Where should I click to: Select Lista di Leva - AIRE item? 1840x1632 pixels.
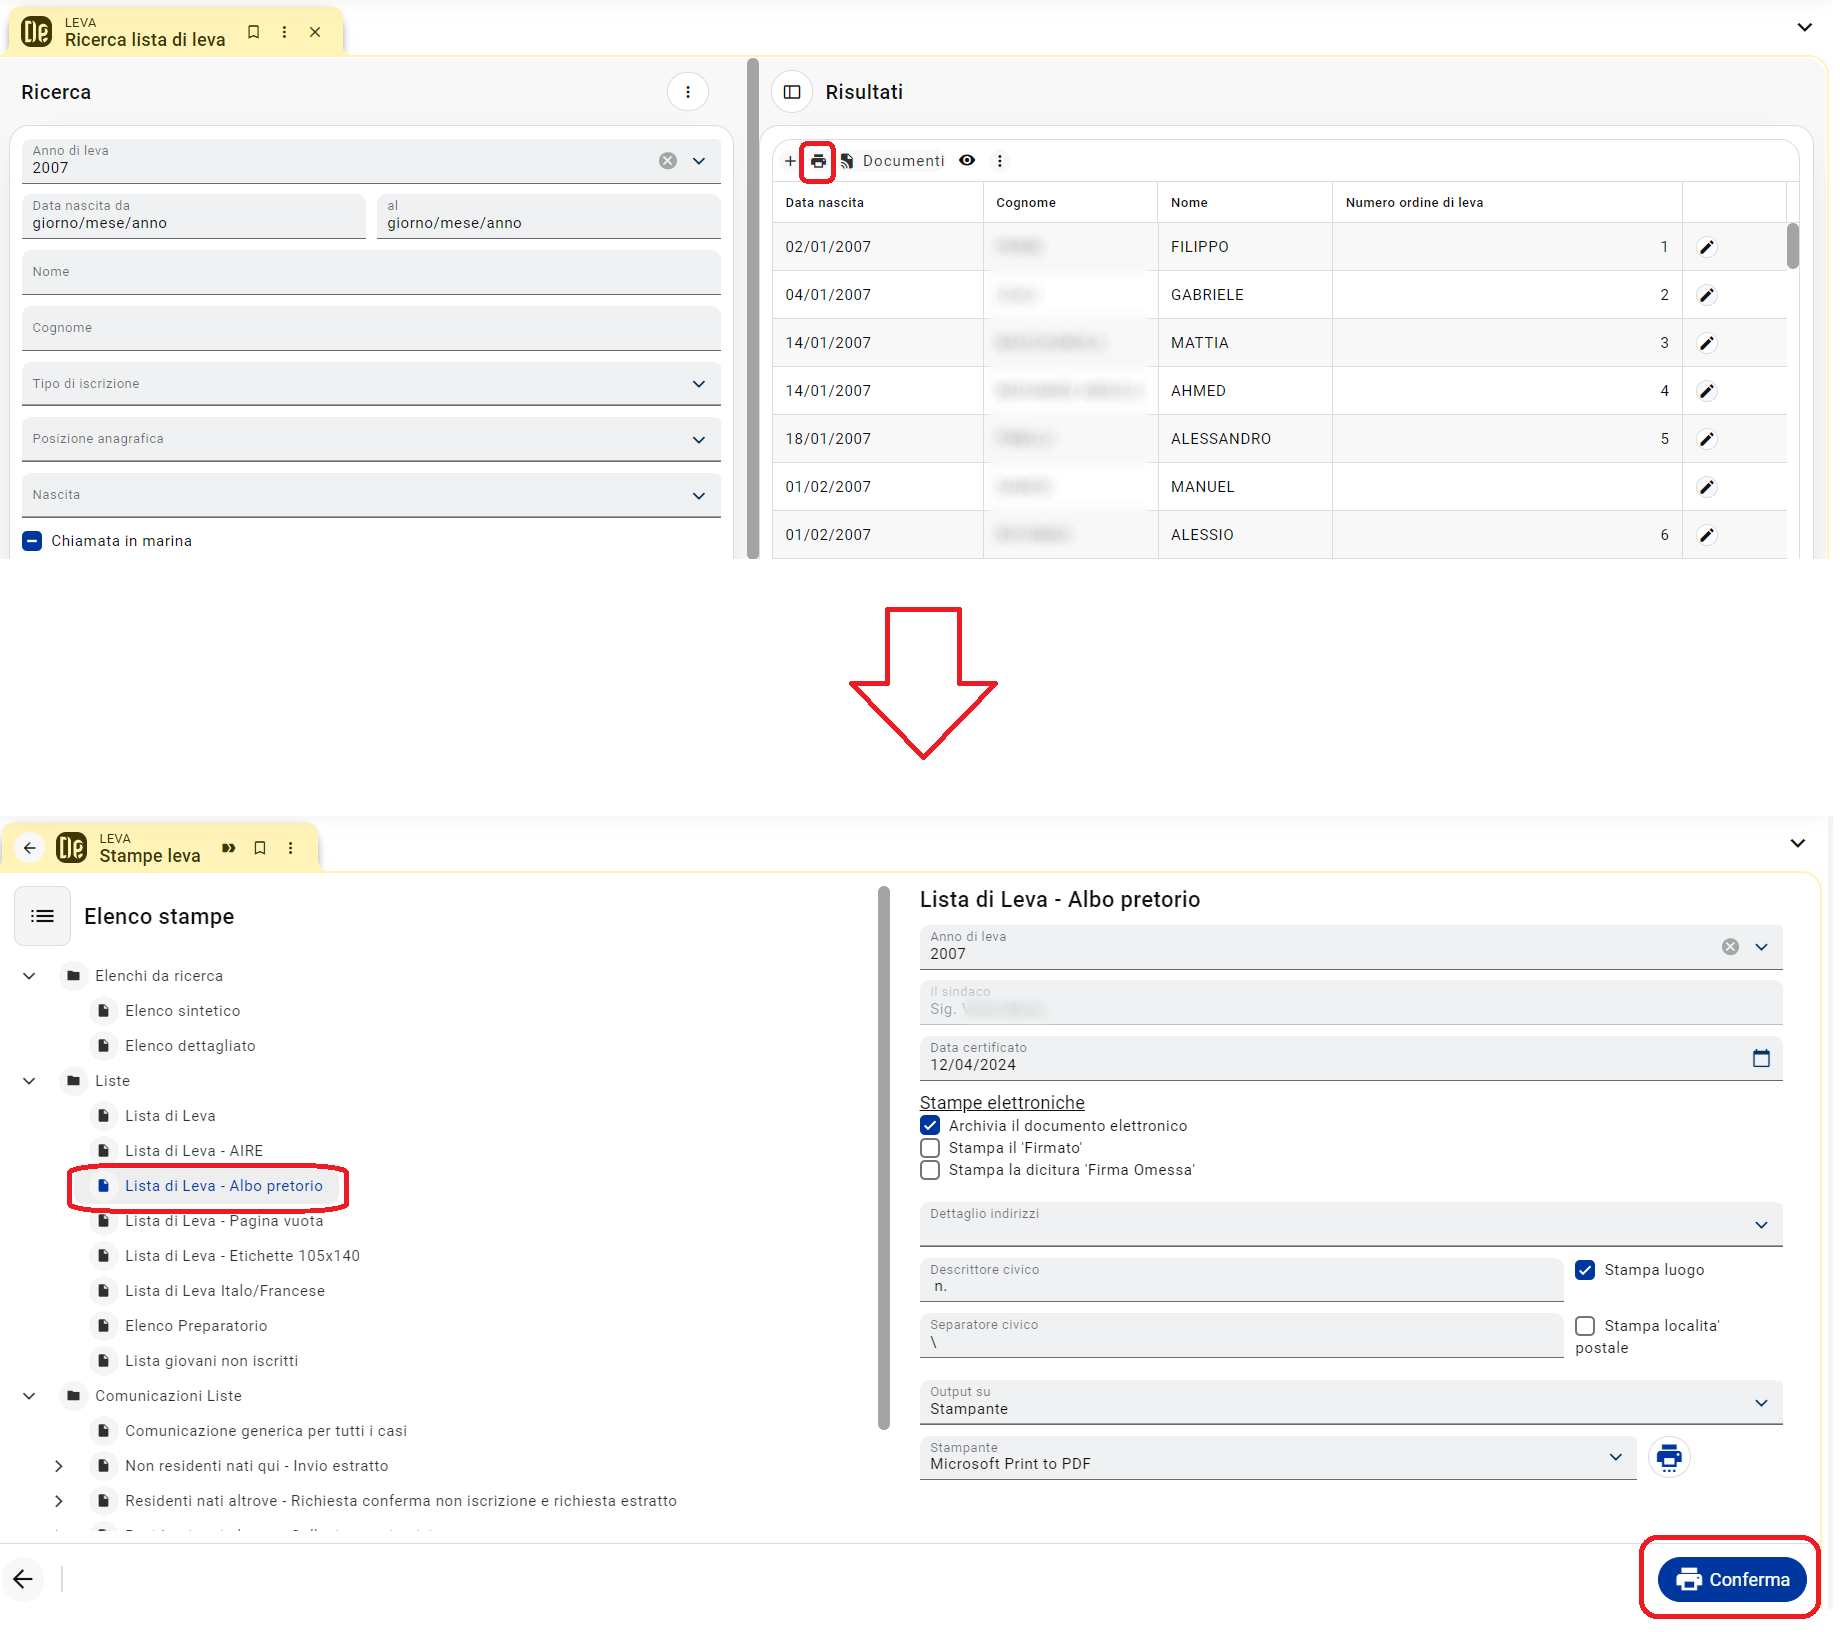click(194, 1151)
